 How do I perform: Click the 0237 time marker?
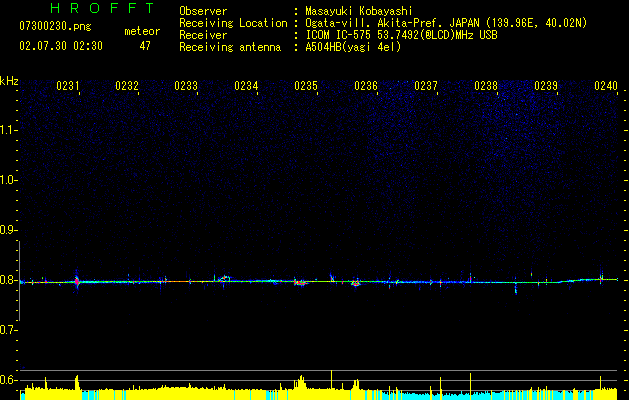coord(426,86)
